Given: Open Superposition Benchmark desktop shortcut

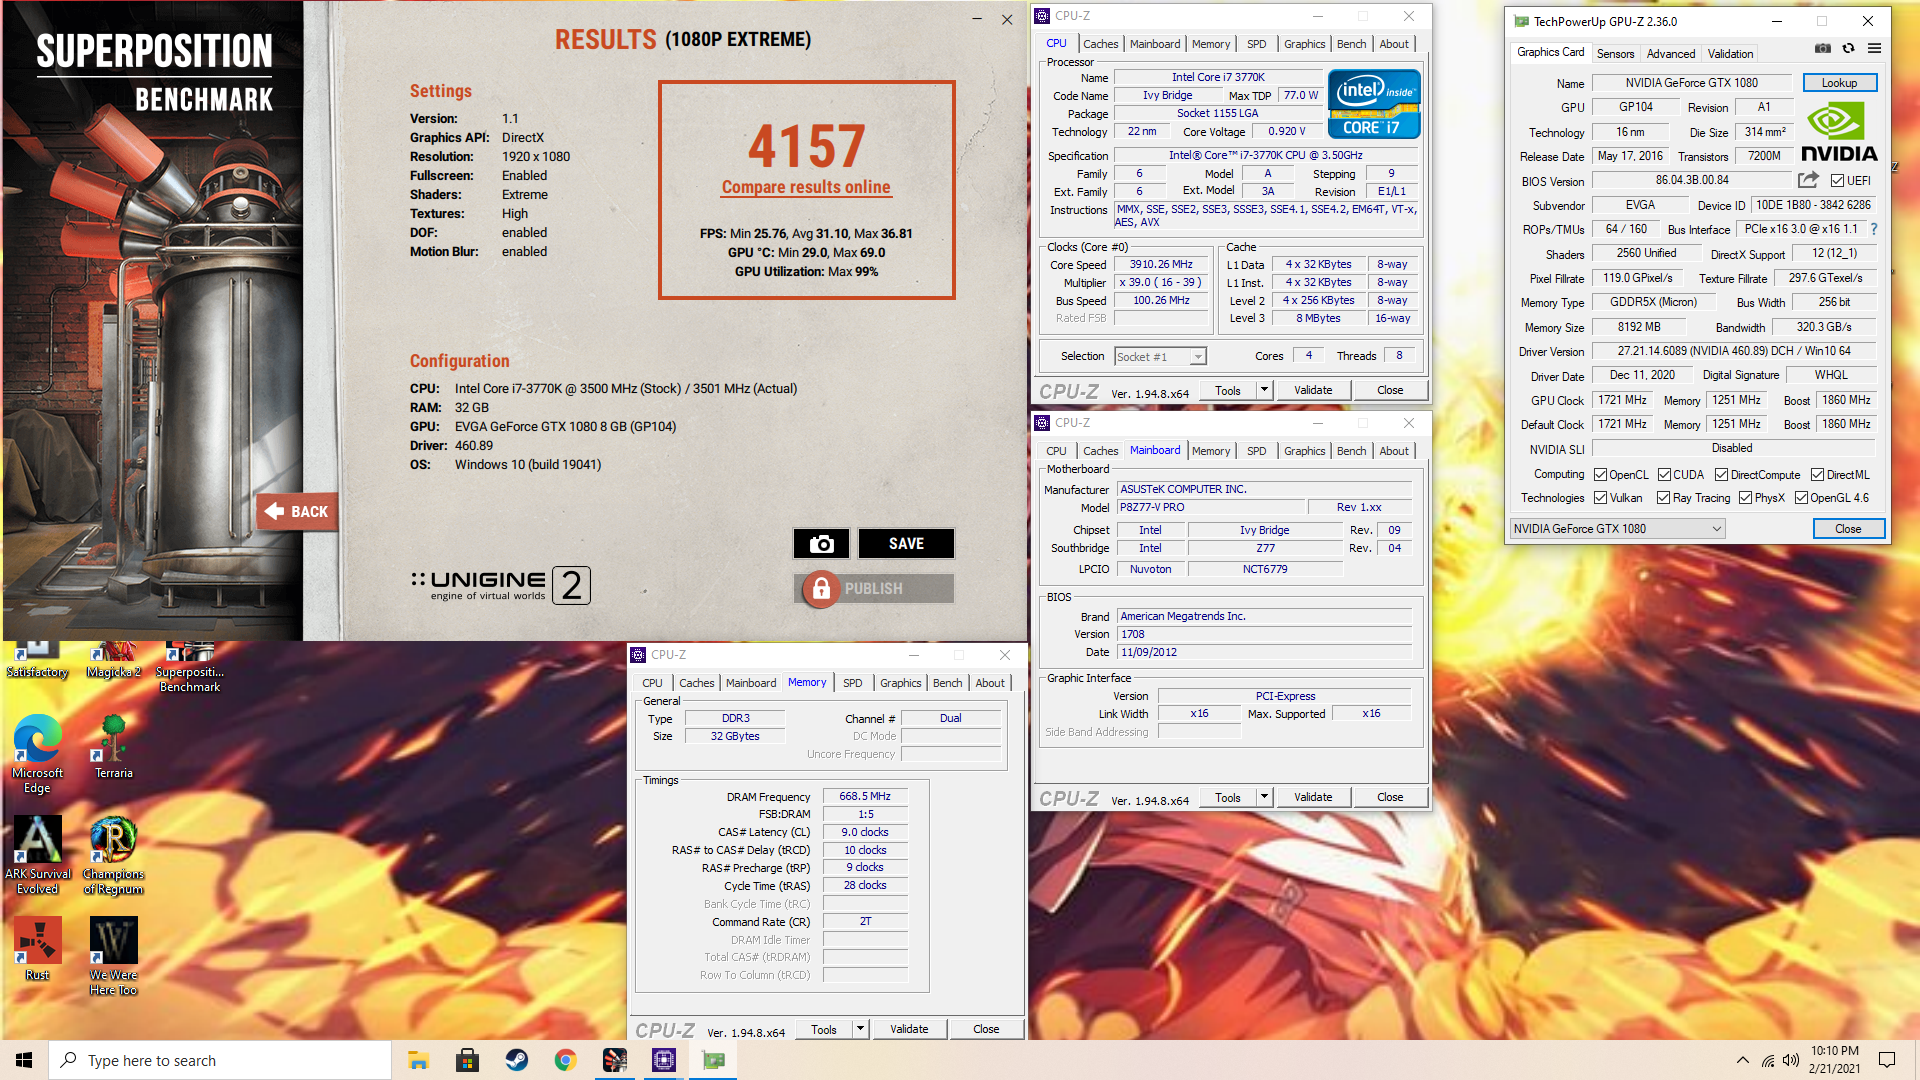Looking at the screenshot, I should (190, 668).
